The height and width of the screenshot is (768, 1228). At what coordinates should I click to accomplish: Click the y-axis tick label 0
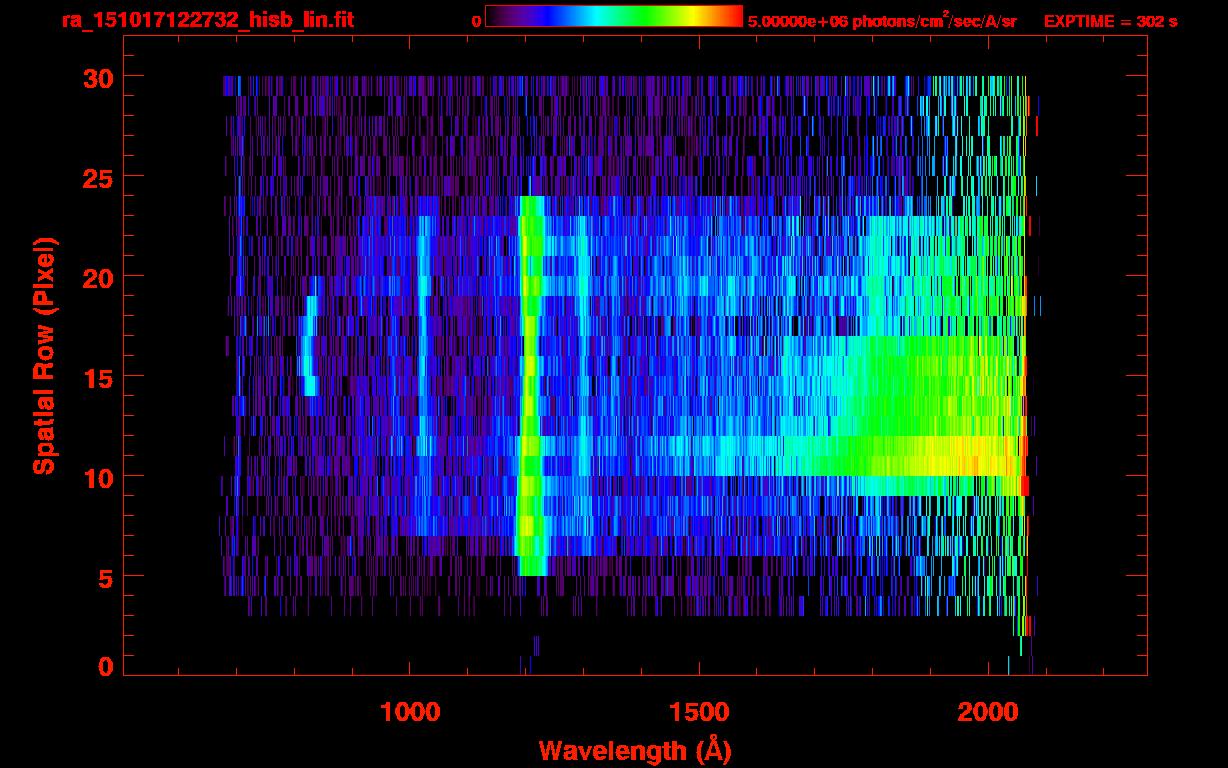click(104, 667)
